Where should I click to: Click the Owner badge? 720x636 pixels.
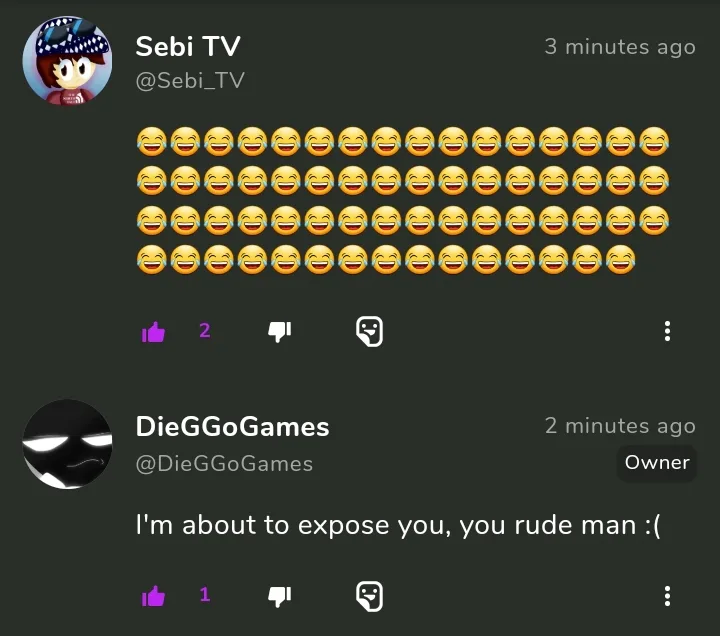(x=657, y=463)
